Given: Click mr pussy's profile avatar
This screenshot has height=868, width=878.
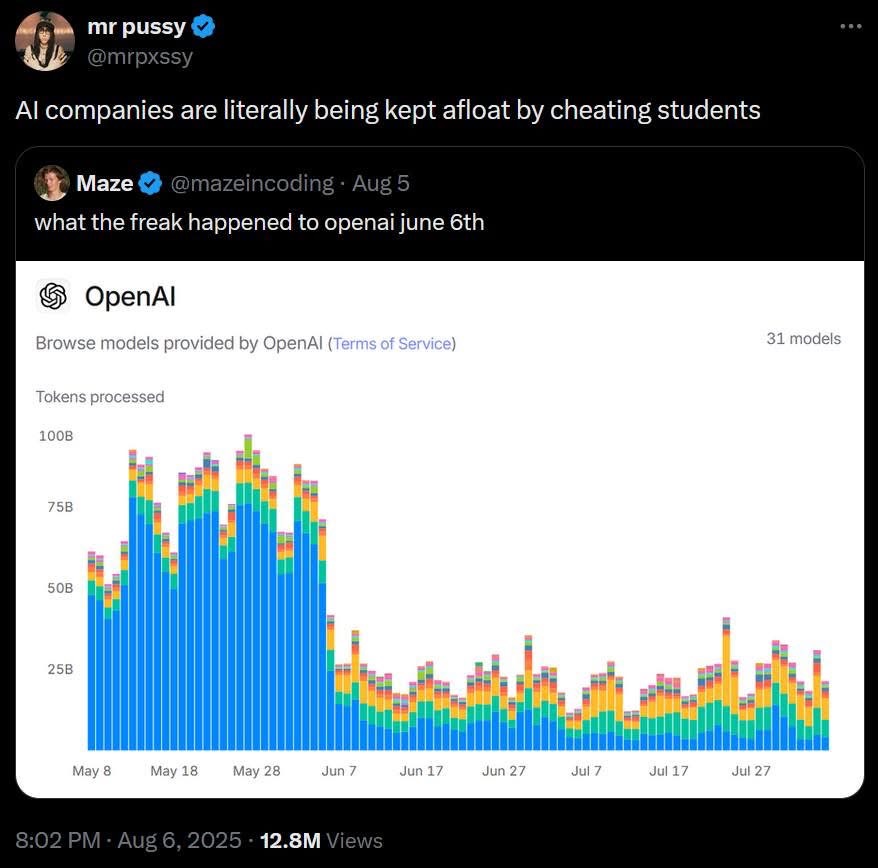Looking at the screenshot, I should click(44, 41).
